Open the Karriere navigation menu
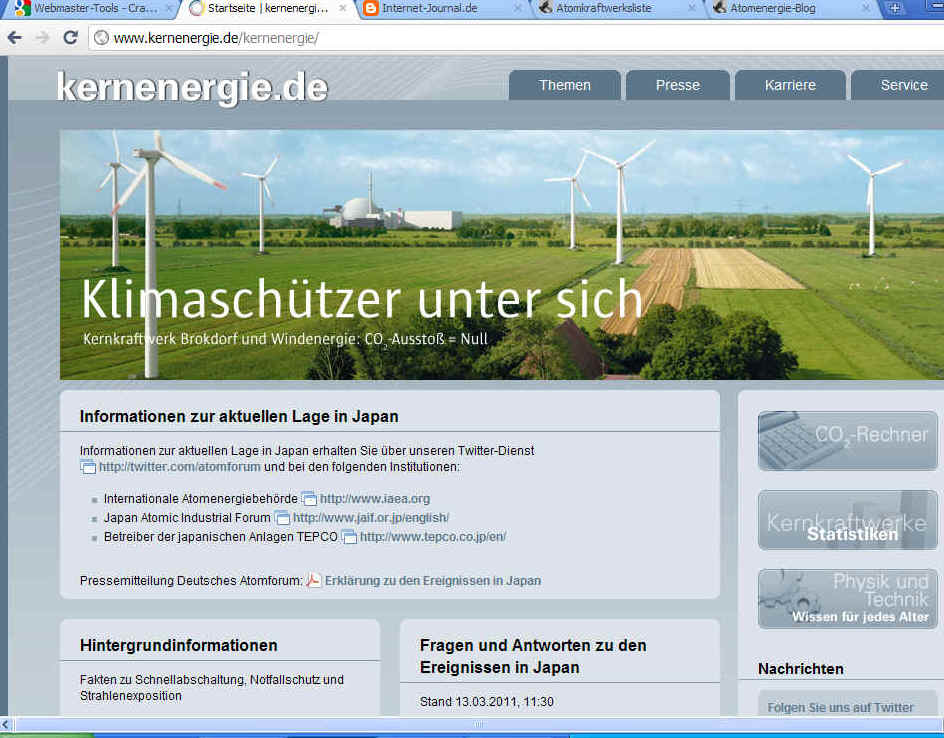This screenshot has height=738, width=944. (x=790, y=85)
